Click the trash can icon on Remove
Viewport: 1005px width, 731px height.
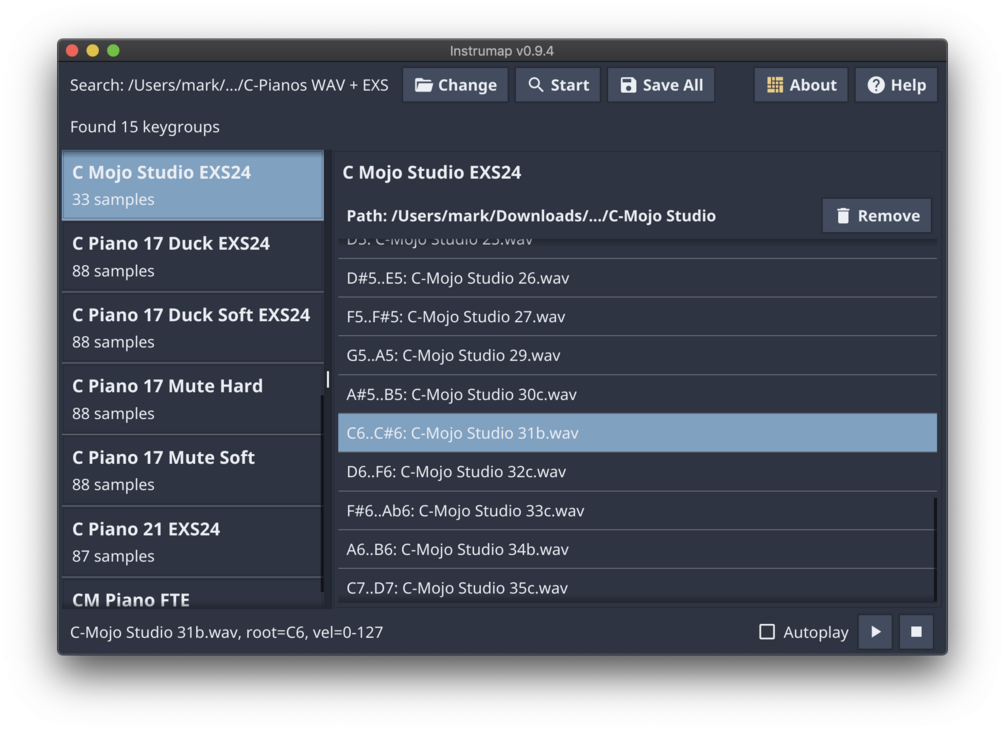coord(843,216)
